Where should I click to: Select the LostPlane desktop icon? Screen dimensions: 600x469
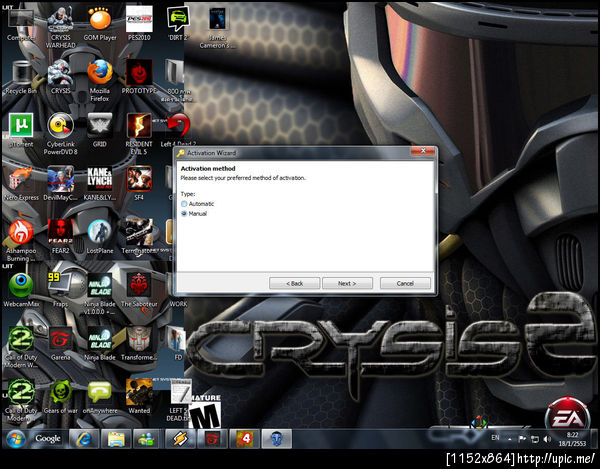coord(100,237)
